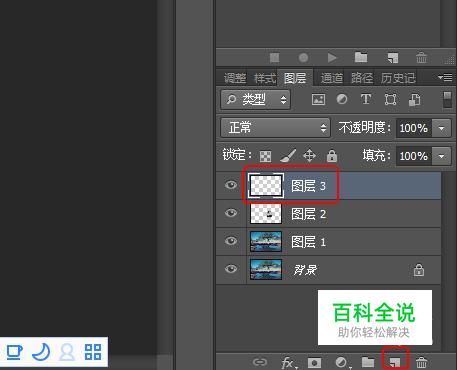Delete layer trash icon
The image size is (457, 370).
click(x=422, y=362)
